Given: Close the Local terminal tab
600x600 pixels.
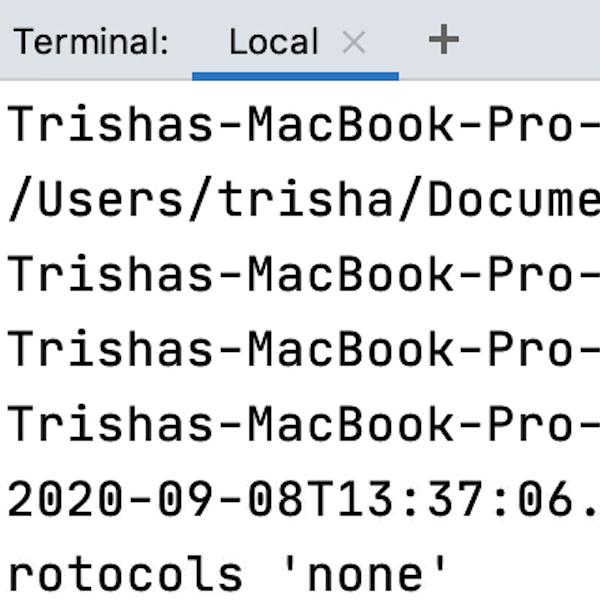Looking at the screenshot, I should [354, 41].
